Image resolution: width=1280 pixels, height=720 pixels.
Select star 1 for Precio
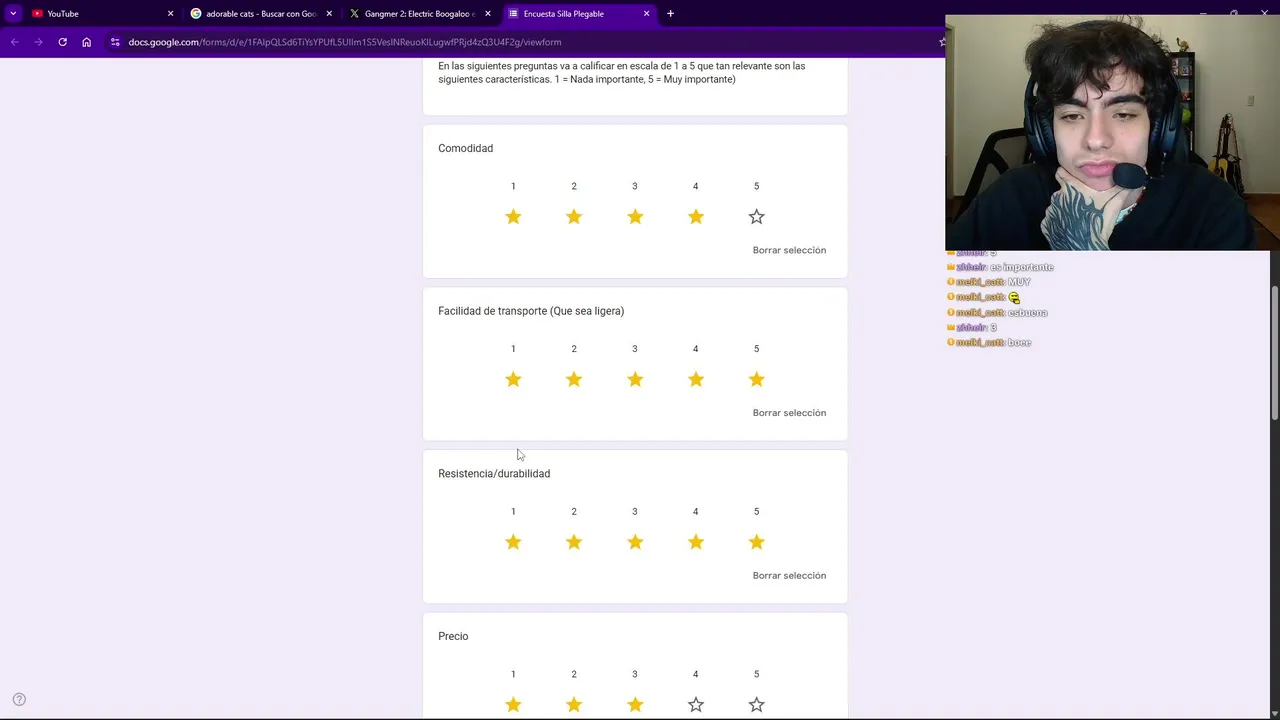click(513, 705)
